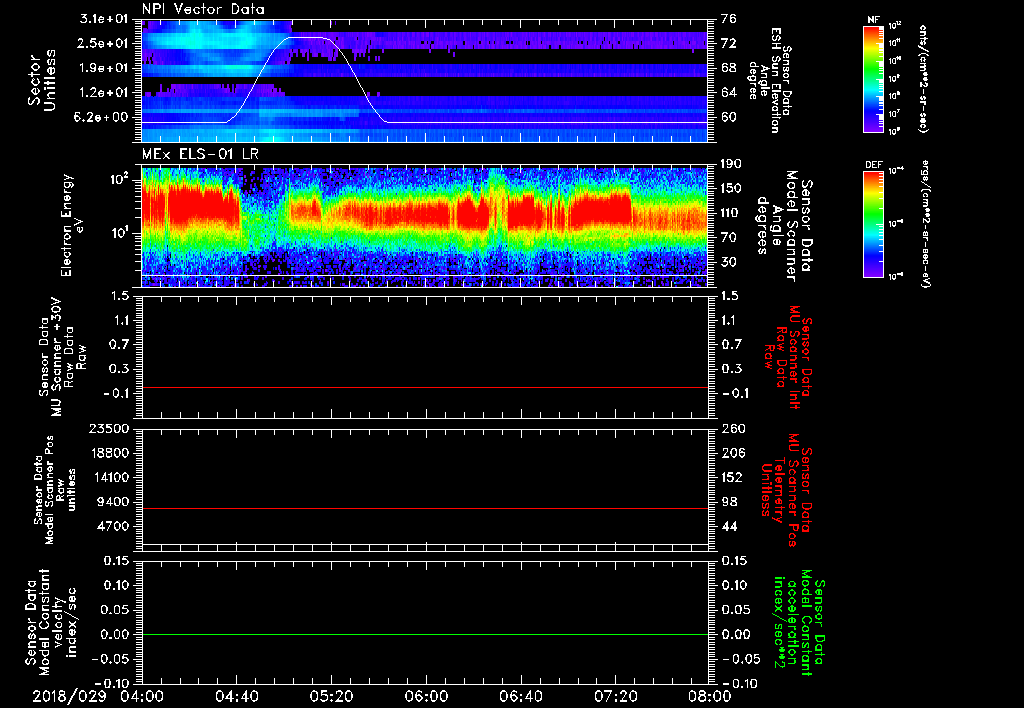
Task: Click the 06:00 time axis label
Action: point(426,696)
